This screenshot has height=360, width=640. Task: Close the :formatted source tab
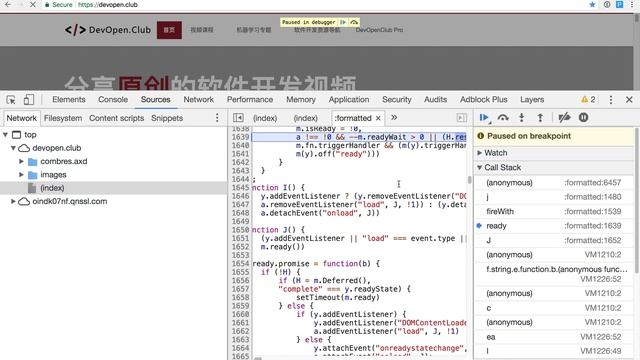pyautogui.click(x=378, y=118)
